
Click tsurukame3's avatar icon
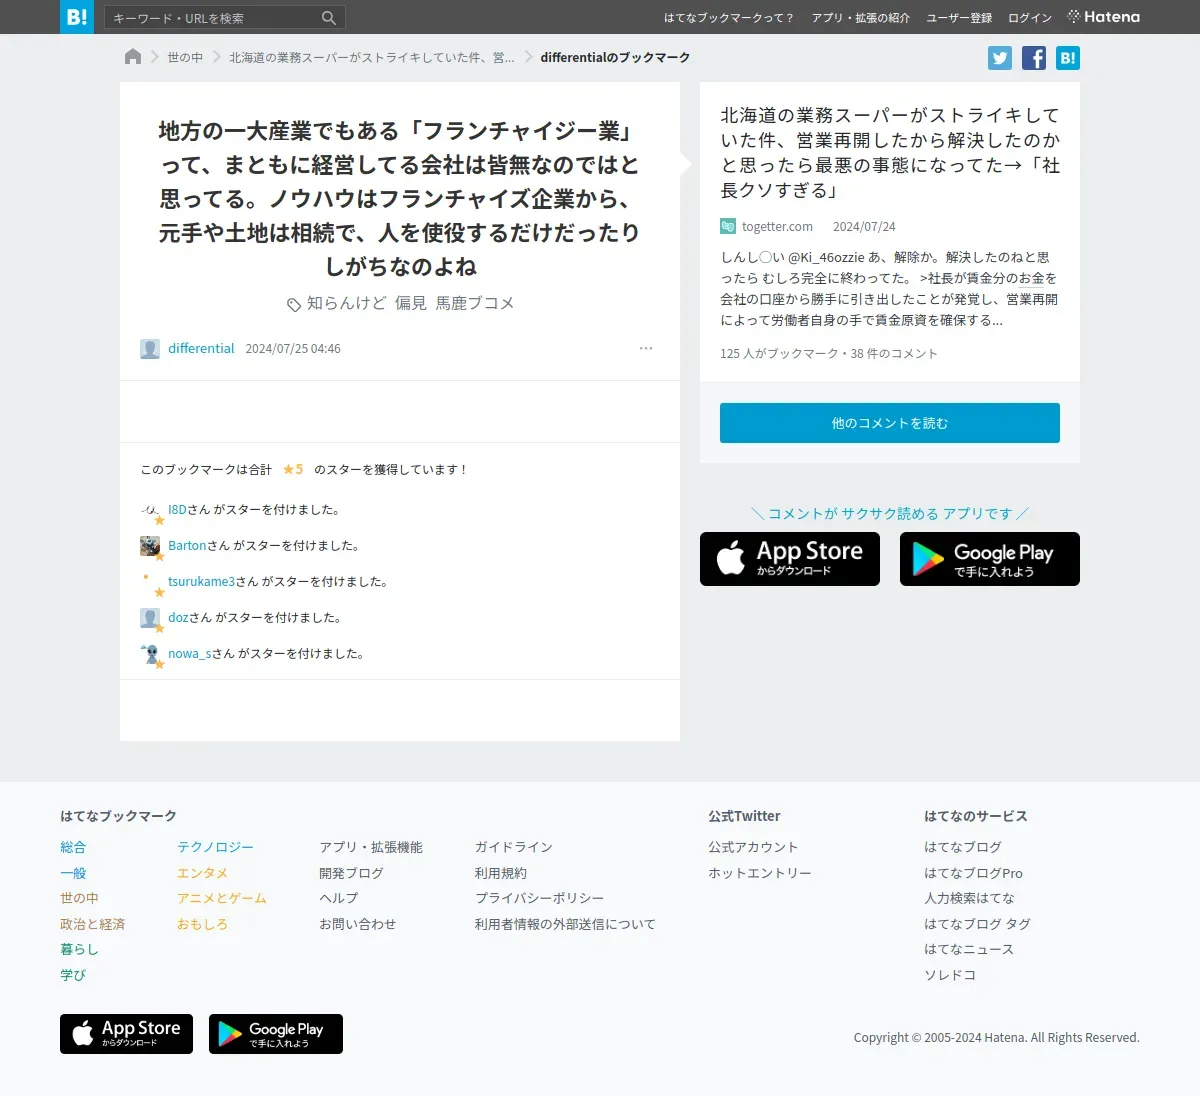(x=150, y=582)
